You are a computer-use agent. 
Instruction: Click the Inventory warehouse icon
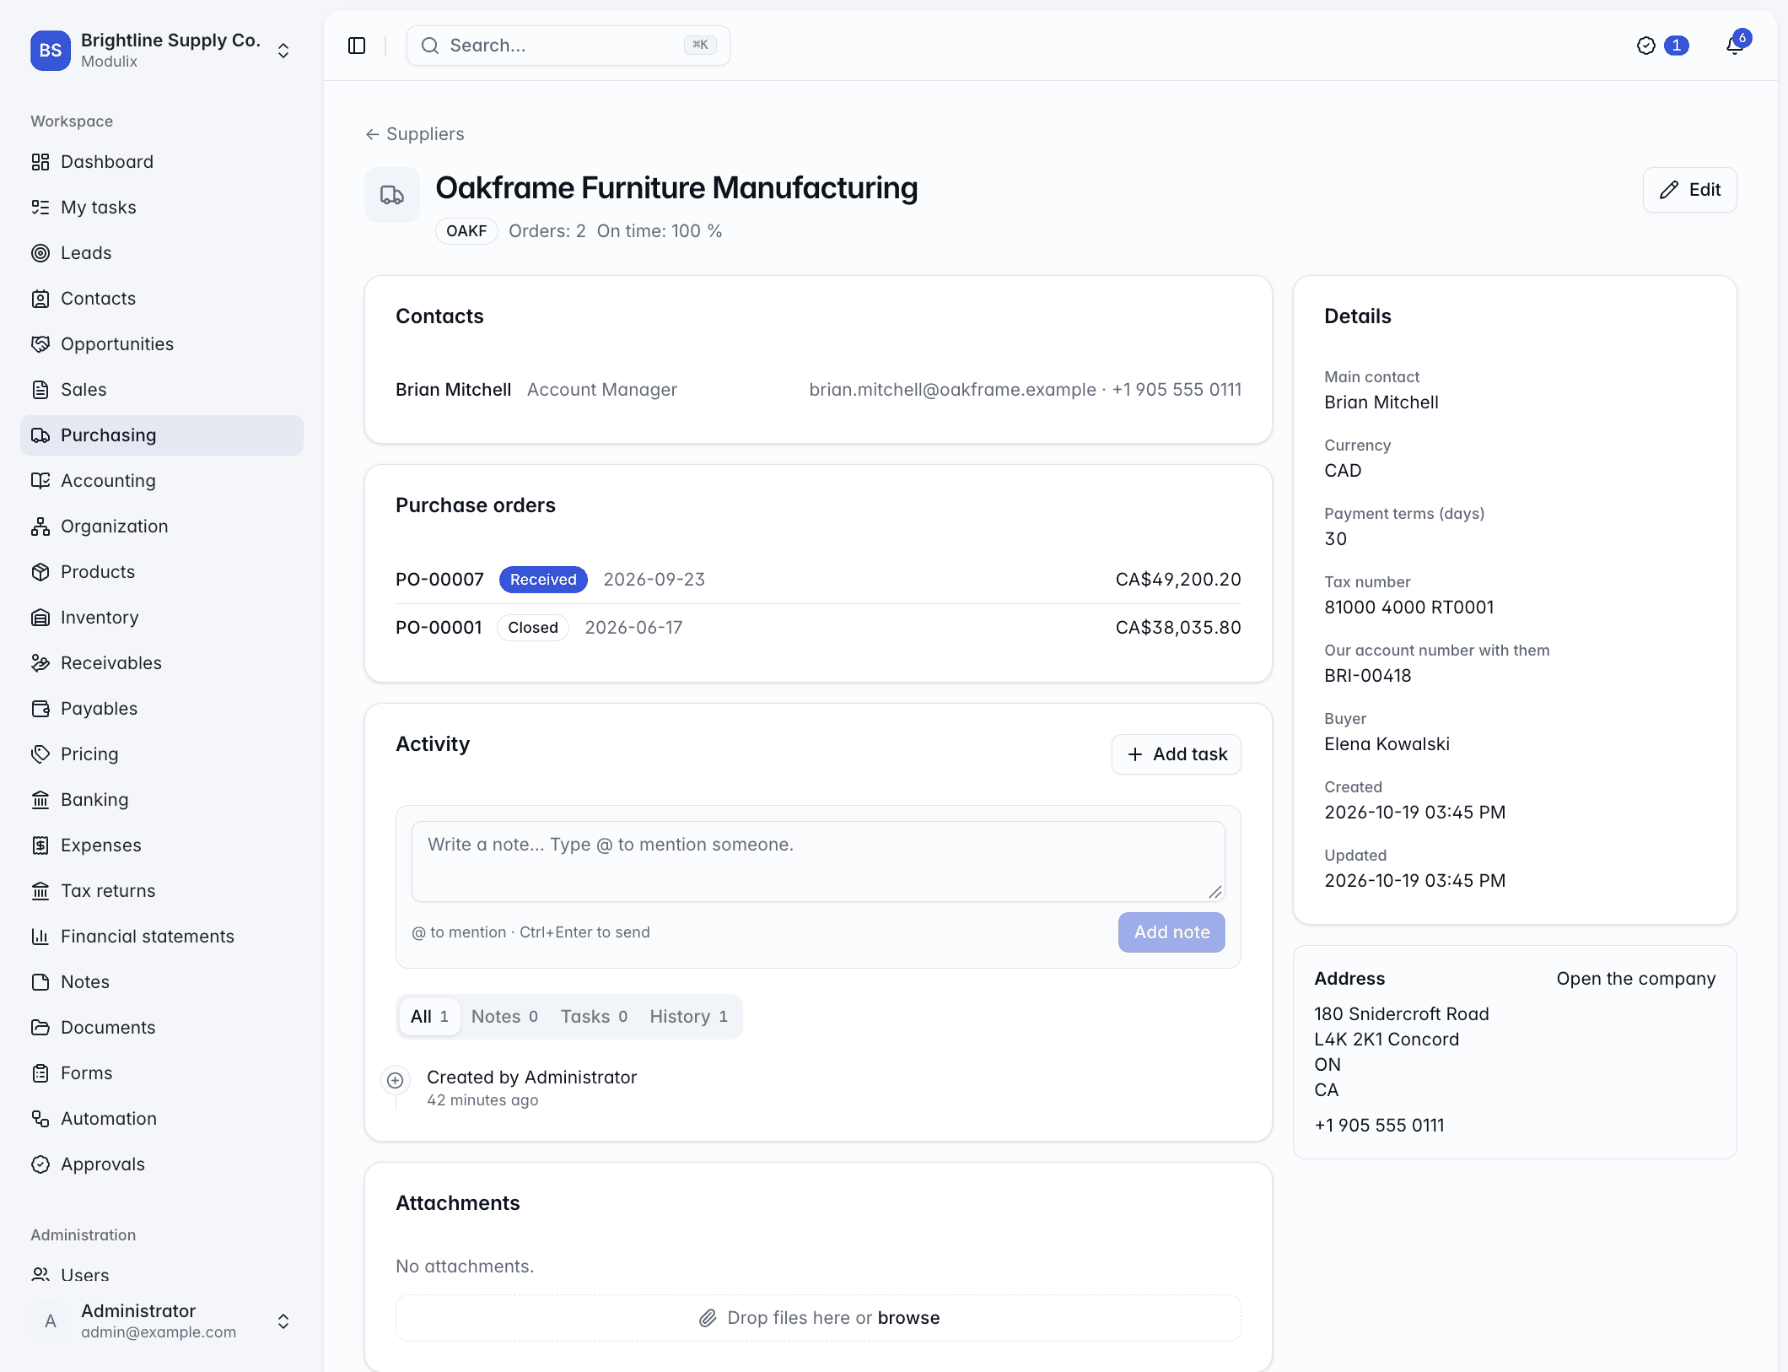point(40,617)
